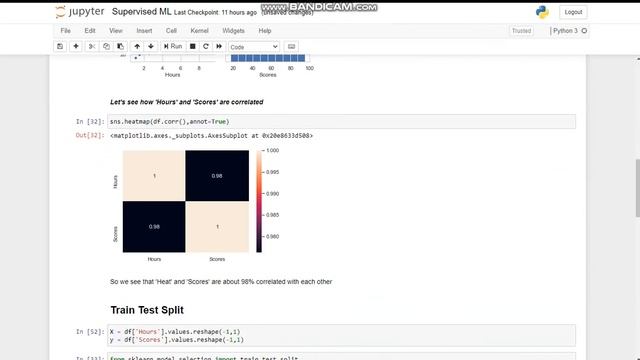Save and checkpoint the notebook
This screenshot has width=640, height=360.
click(x=60, y=47)
